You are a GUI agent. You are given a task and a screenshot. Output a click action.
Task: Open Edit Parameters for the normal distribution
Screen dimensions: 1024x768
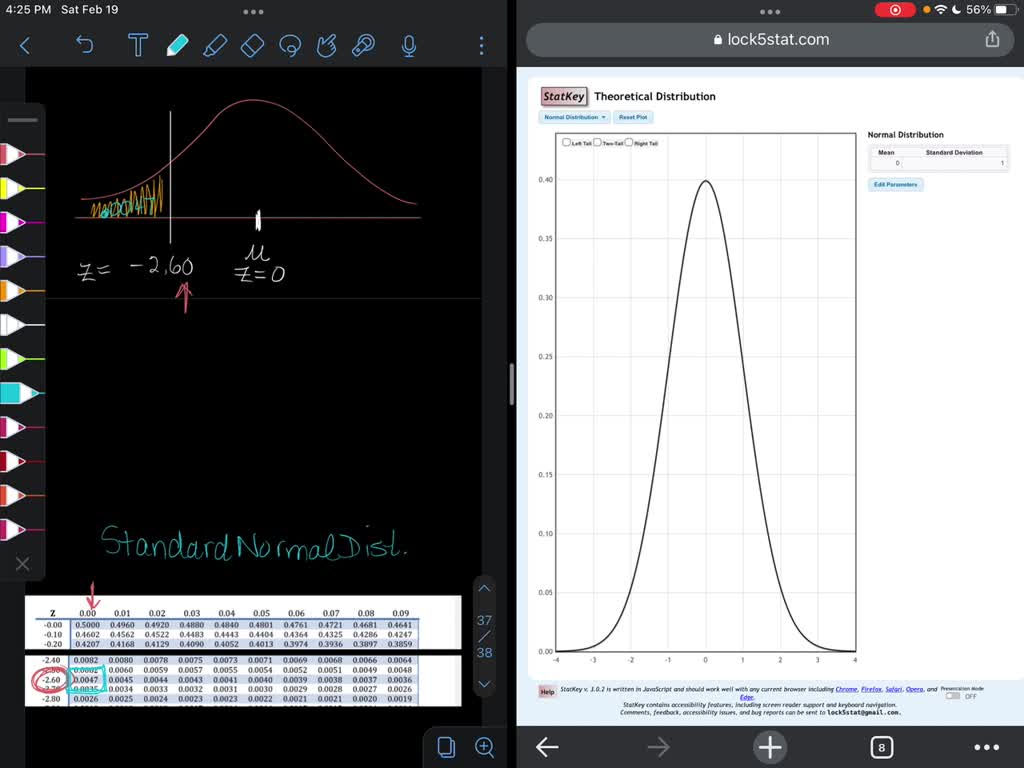pos(895,184)
